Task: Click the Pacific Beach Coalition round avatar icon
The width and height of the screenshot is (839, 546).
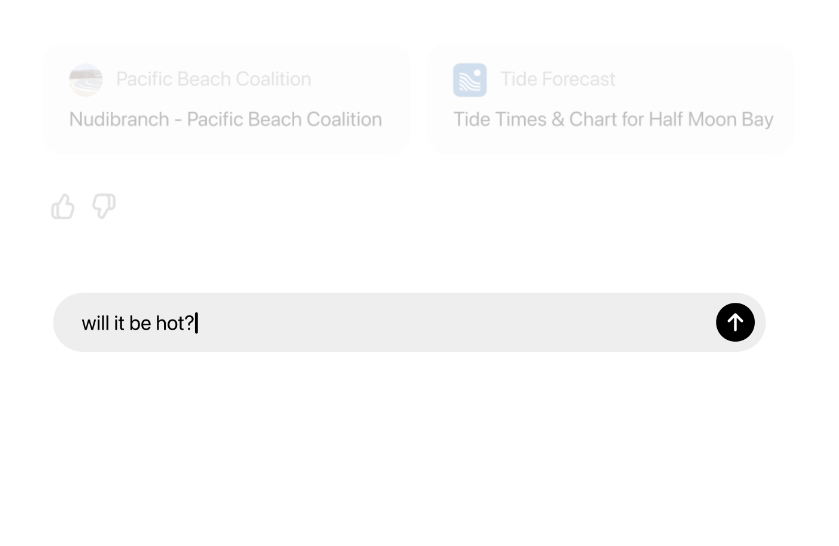Action: (x=86, y=80)
